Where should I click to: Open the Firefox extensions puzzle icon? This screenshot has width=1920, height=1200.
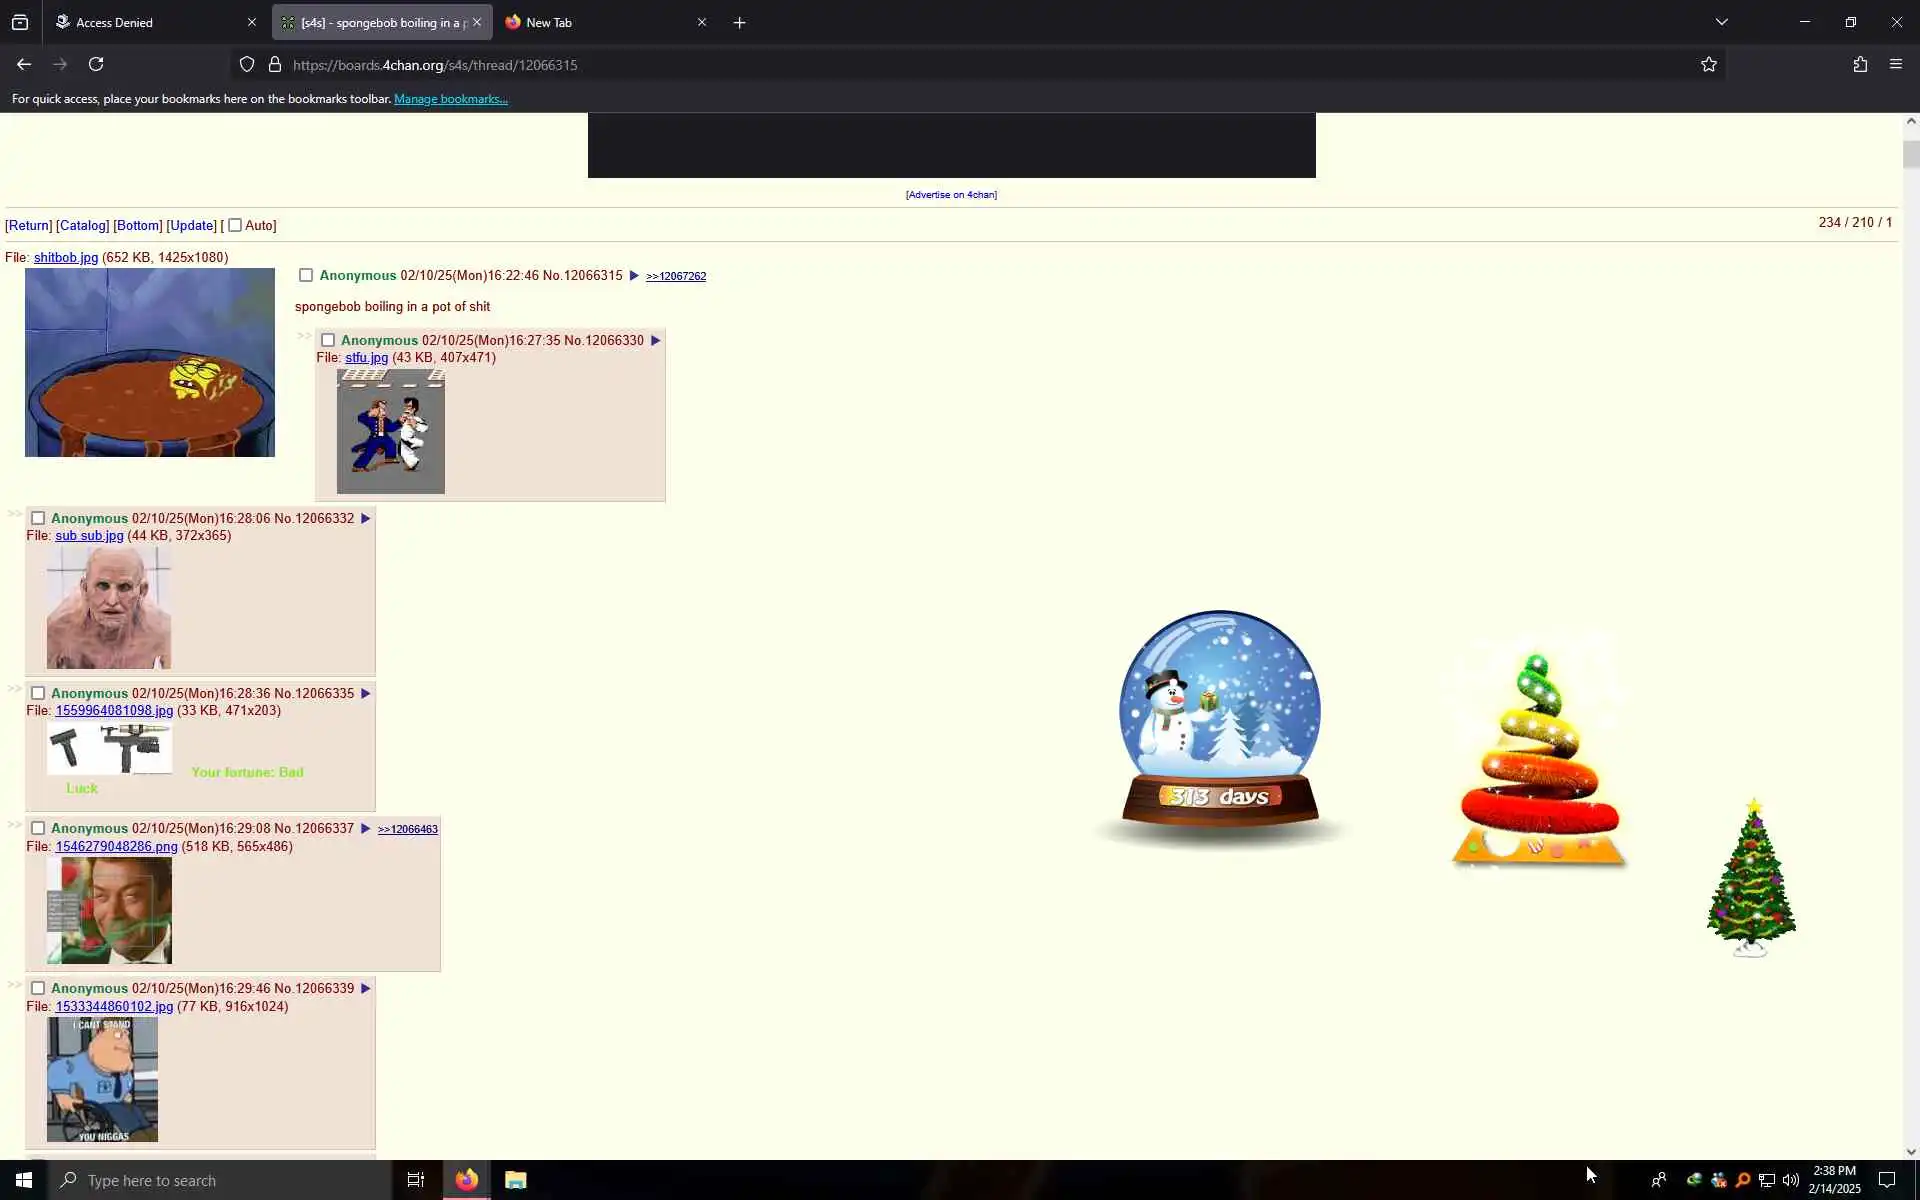(1859, 64)
